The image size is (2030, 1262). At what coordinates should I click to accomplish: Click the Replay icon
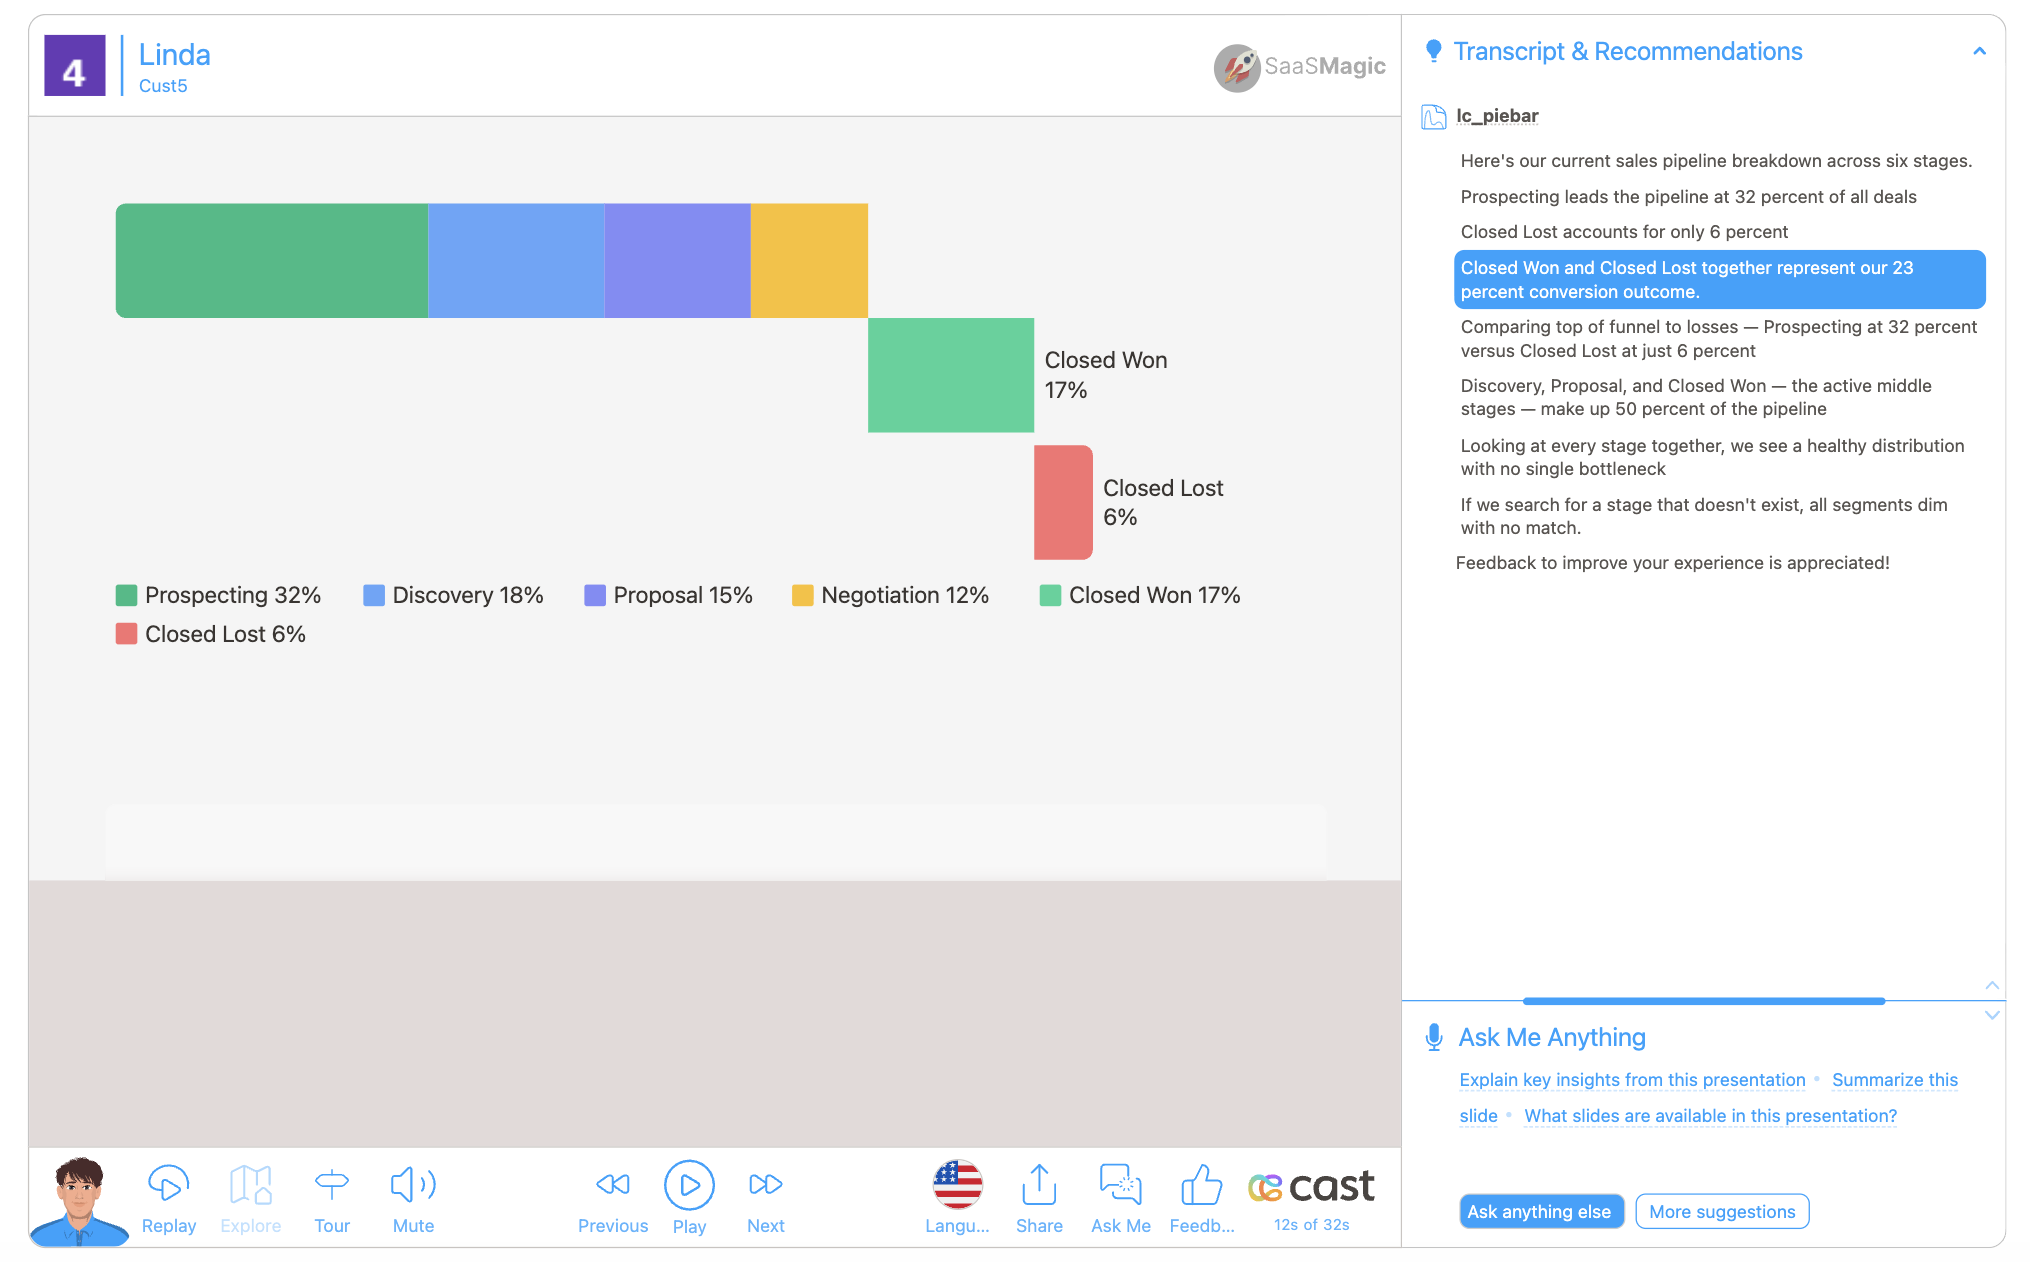(168, 1185)
